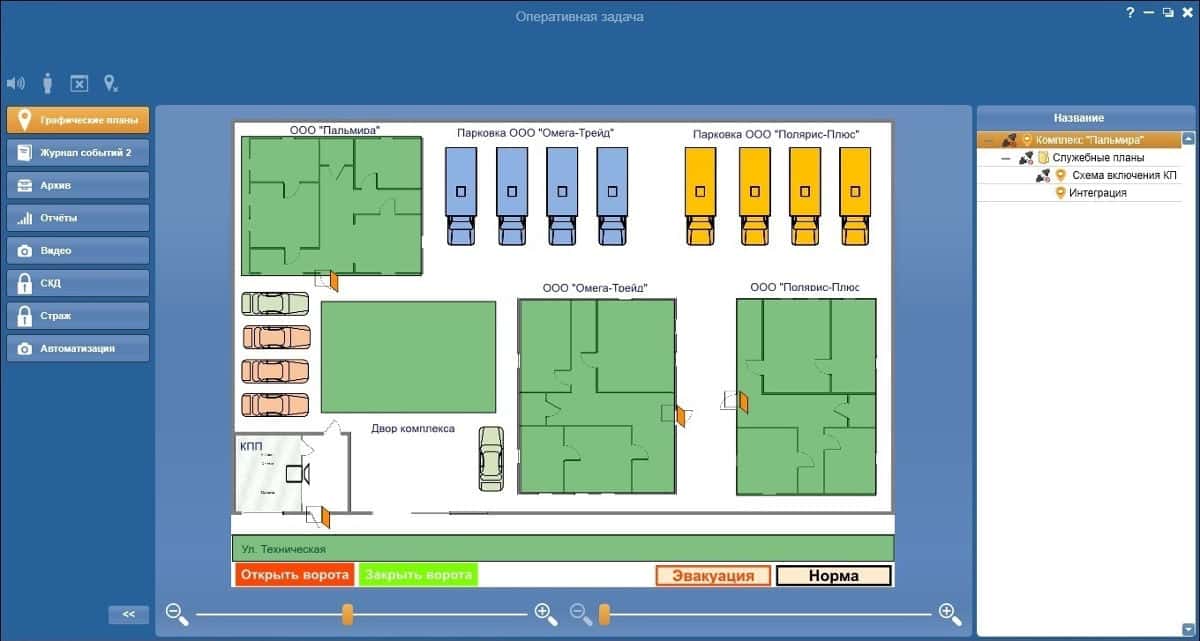Switch to the Архив section
1200x641 pixels.
(x=78, y=185)
